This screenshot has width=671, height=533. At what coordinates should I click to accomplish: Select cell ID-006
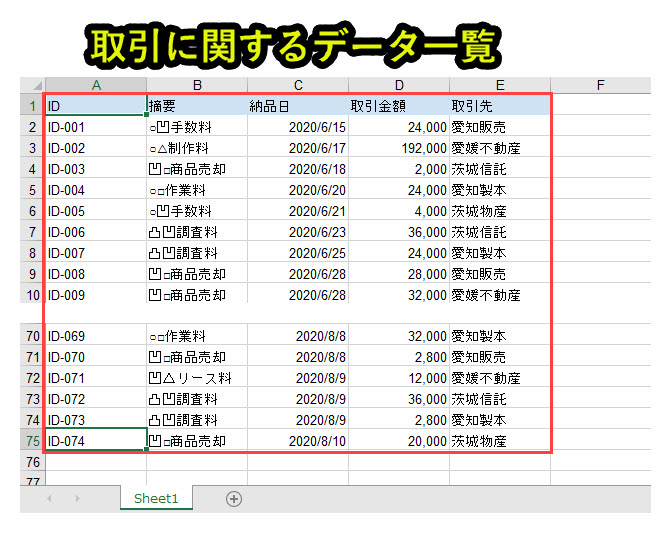tap(96, 231)
